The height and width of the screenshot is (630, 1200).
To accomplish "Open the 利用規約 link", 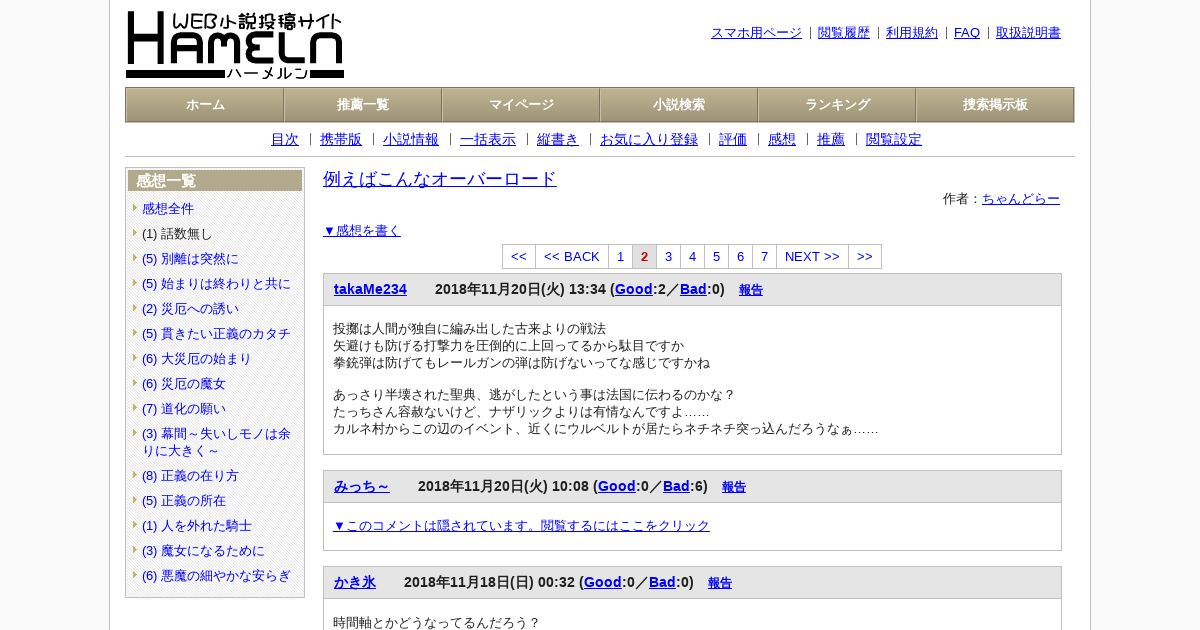I will [x=912, y=33].
